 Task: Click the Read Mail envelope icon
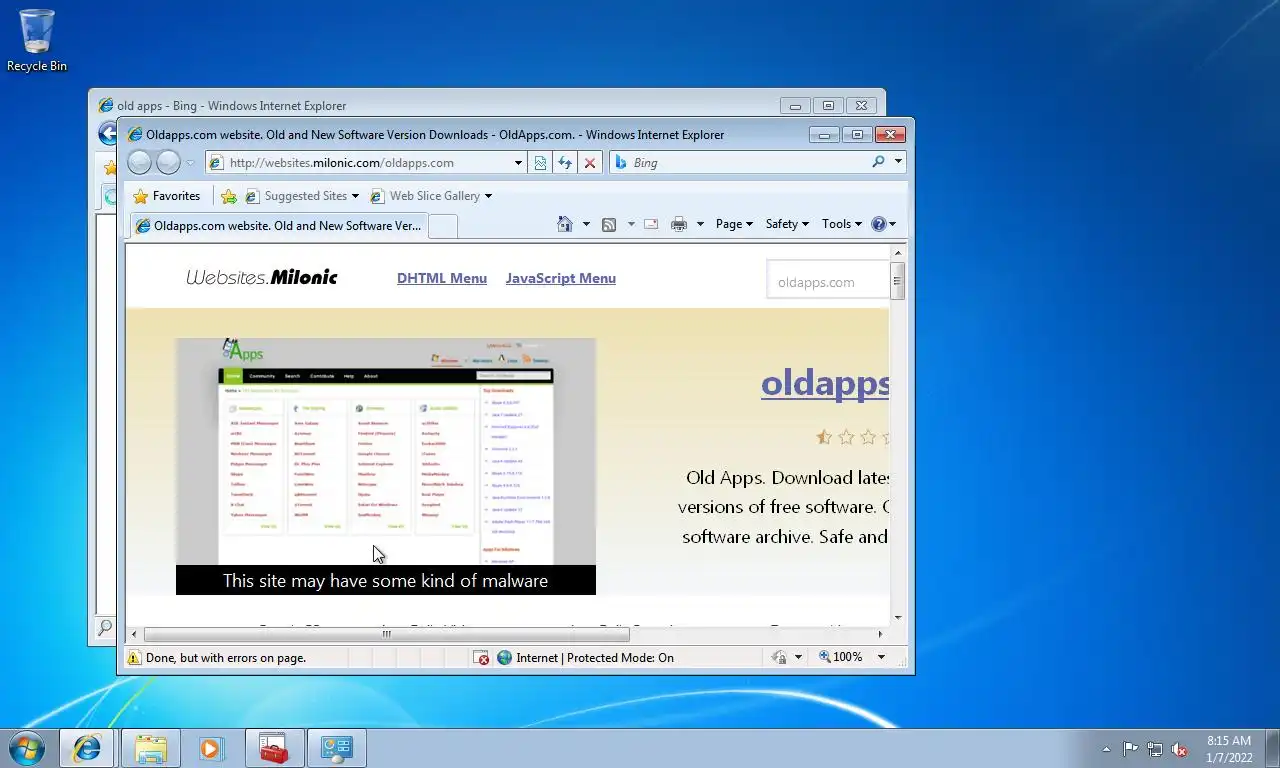pos(651,224)
